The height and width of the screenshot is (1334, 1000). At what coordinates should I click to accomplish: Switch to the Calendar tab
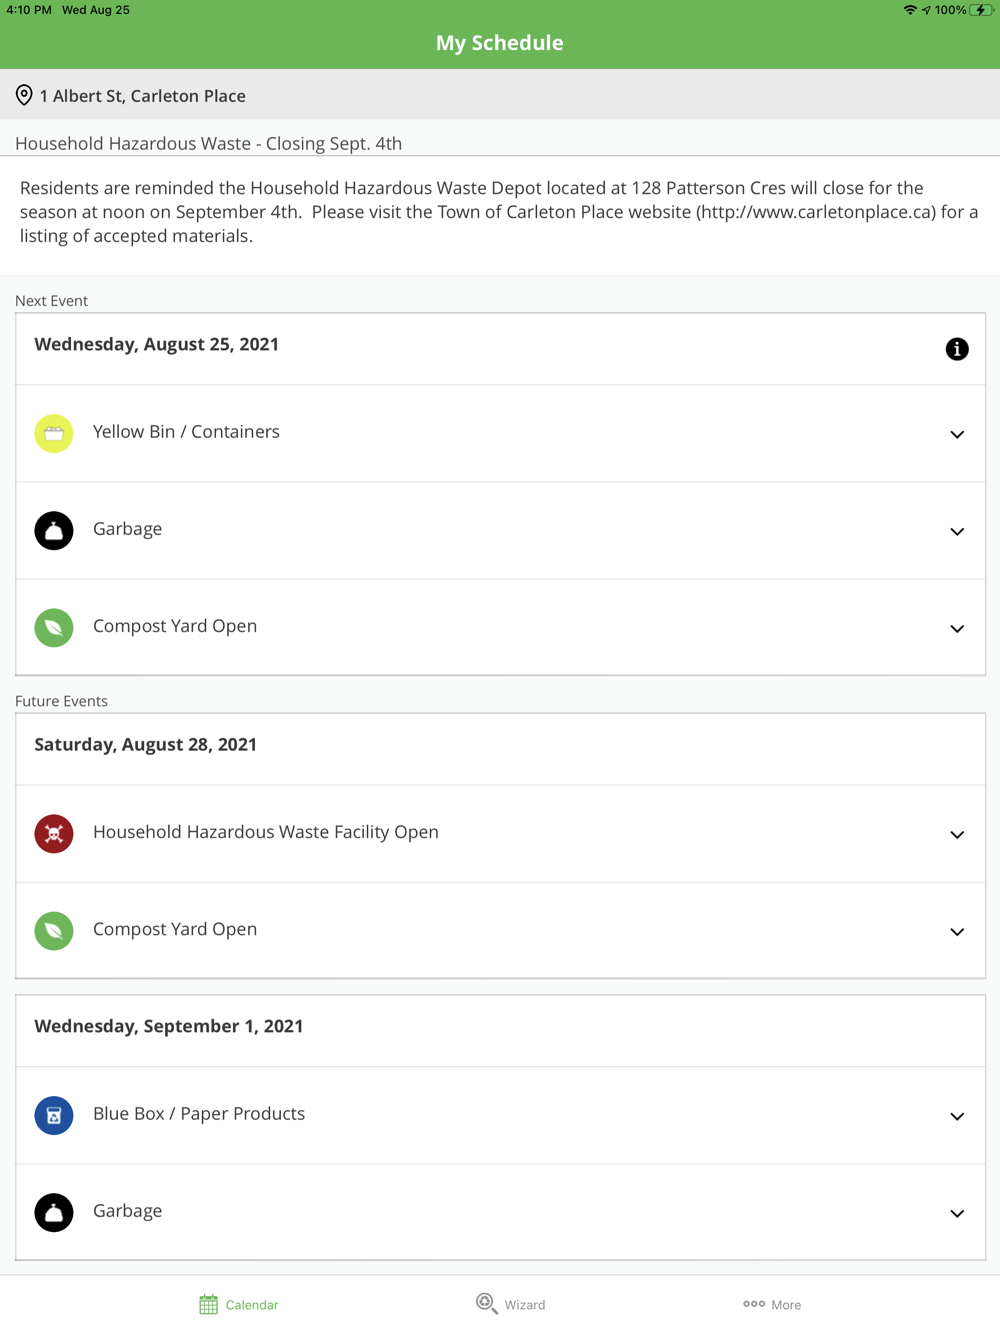click(239, 1304)
